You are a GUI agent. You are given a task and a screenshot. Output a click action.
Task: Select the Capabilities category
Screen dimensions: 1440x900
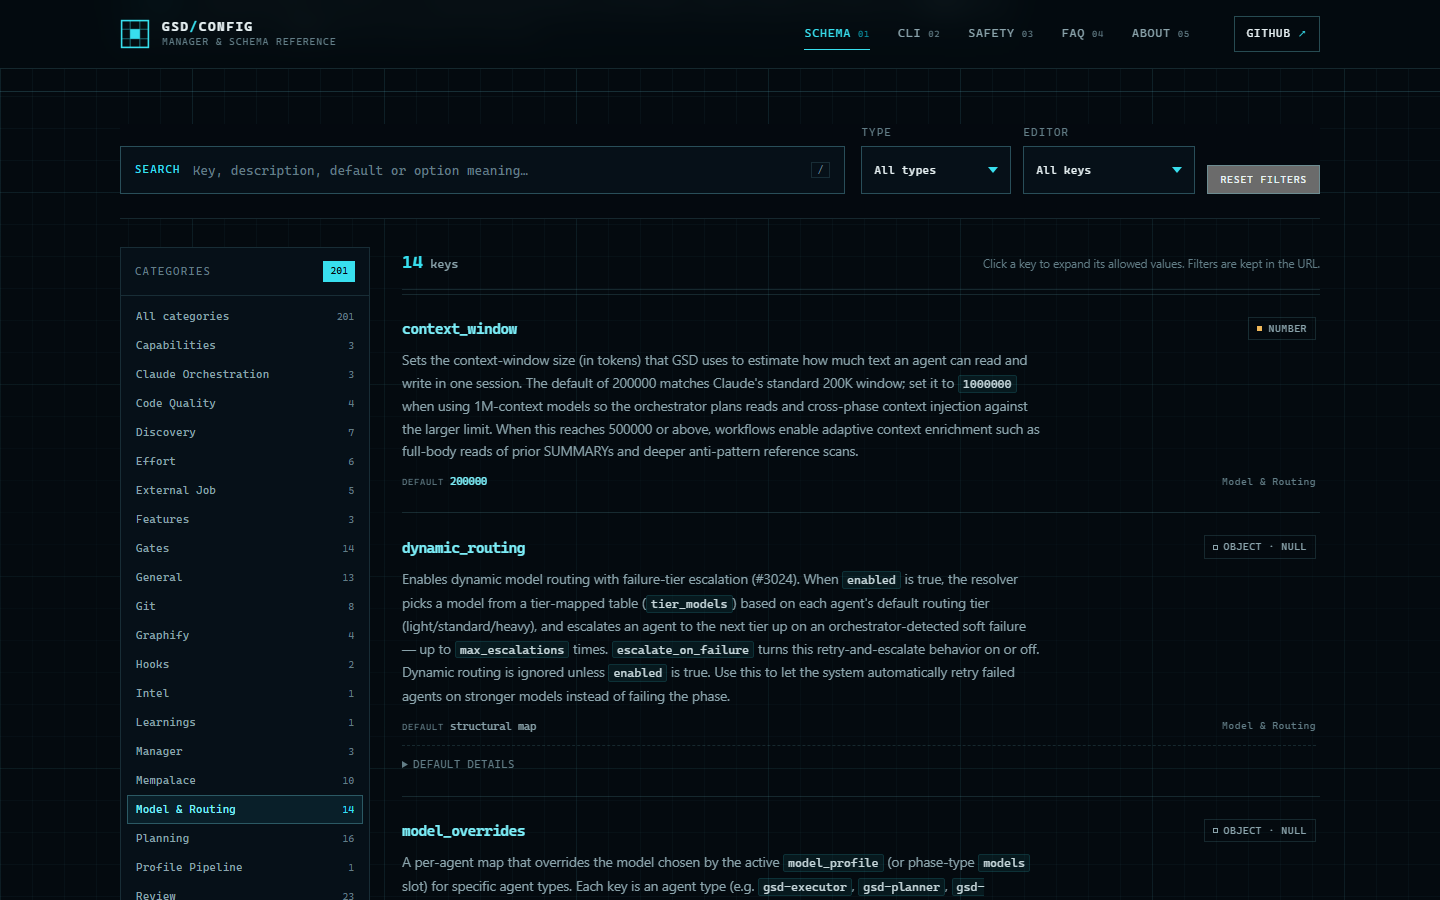pos(245,345)
